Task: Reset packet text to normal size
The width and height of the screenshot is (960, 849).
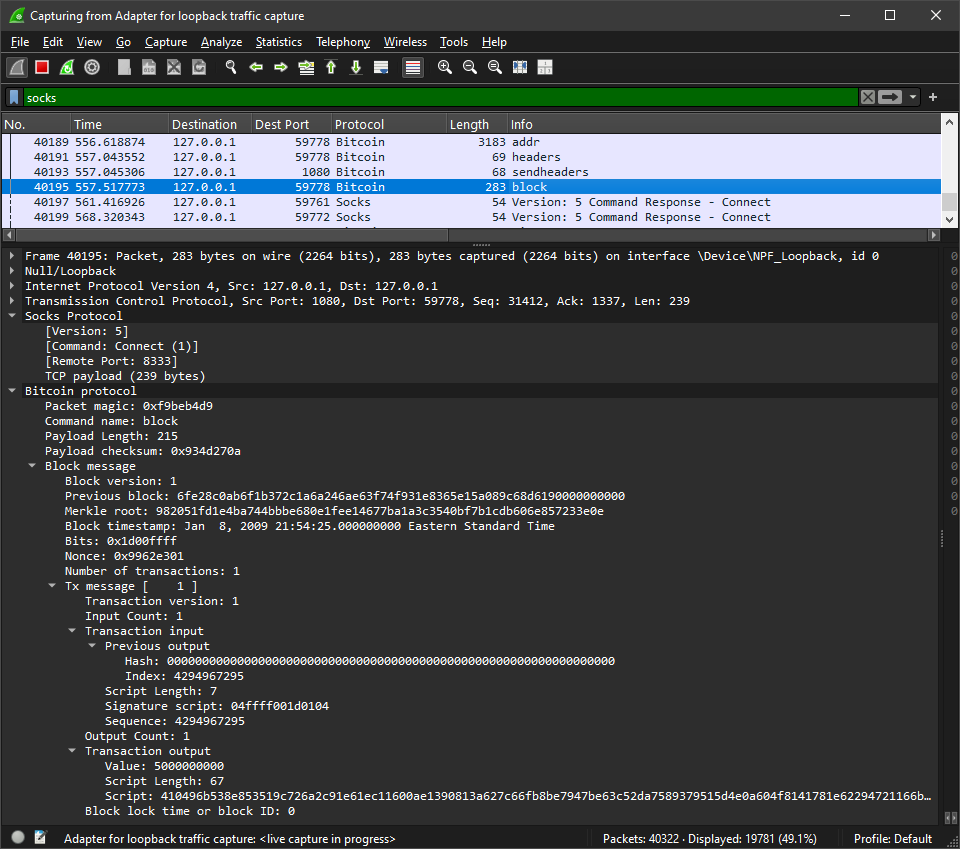Action: point(495,67)
